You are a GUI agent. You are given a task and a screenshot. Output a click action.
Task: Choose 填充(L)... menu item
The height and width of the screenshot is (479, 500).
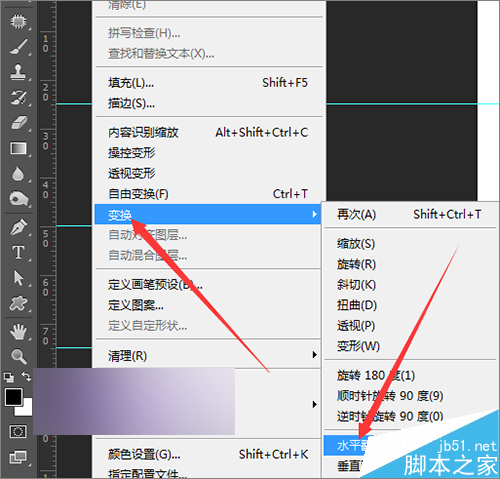(x=209, y=83)
